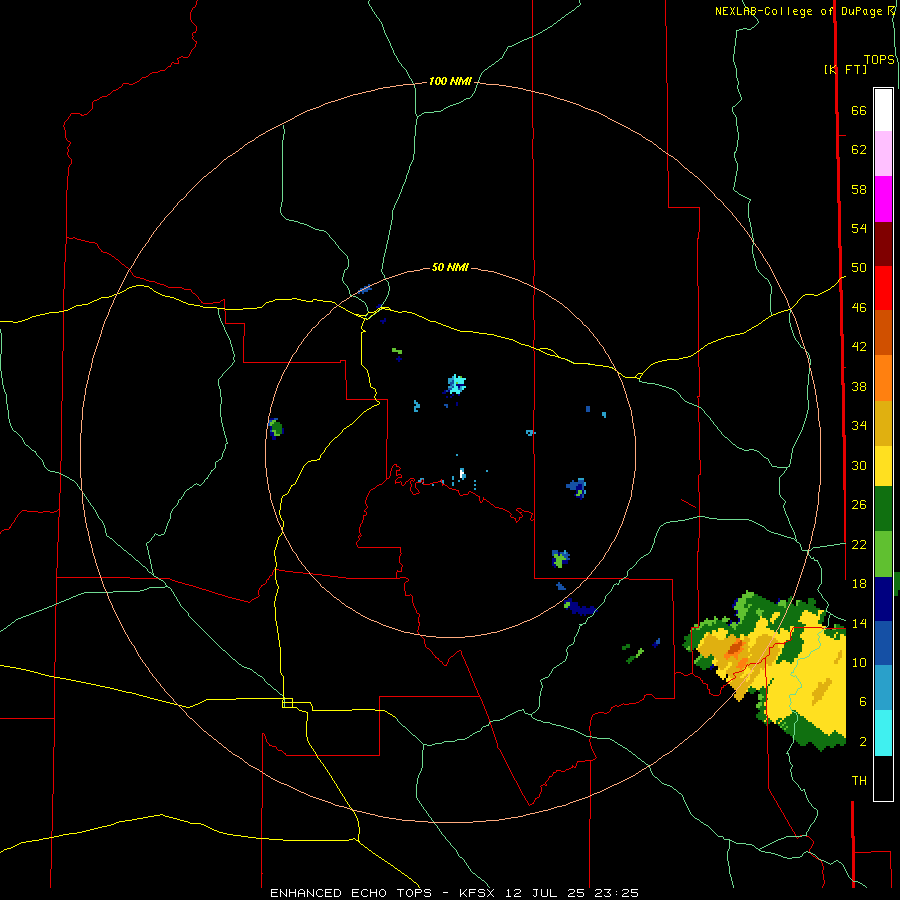Click the 30 value on the legend
The width and height of the screenshot is (900, 900).
(859, 465)
